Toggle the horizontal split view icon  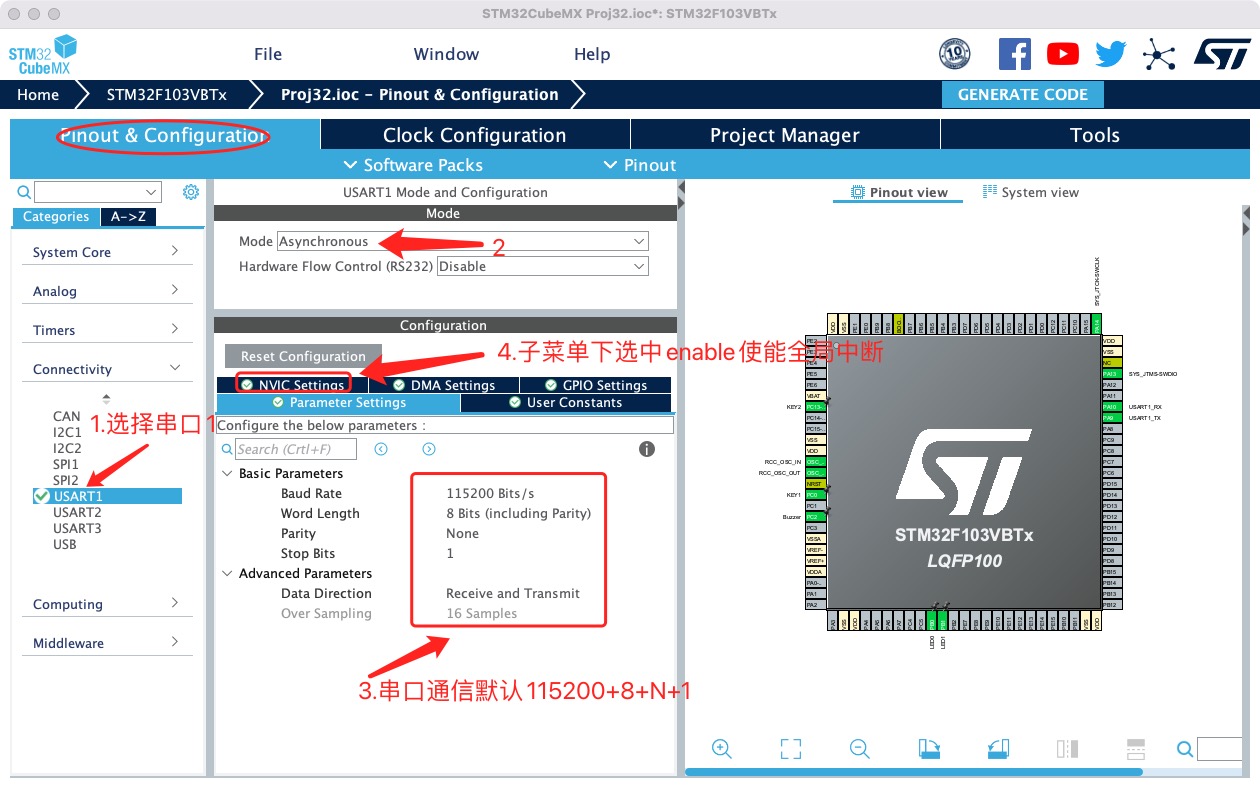(1135, 748)
